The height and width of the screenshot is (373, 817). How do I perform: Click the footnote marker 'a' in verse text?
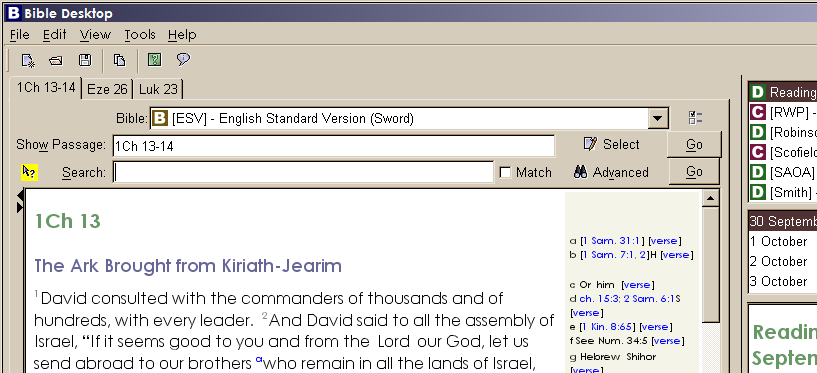(258, 359)
